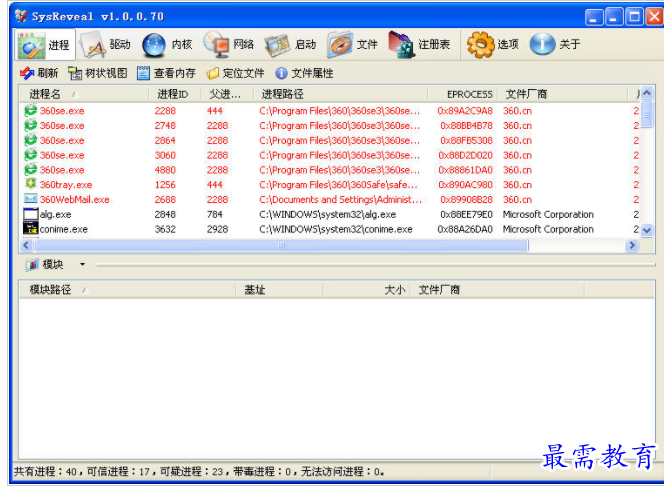Click 定位文件 (Locate file)

pyautogui.click(x=235, y=73)
